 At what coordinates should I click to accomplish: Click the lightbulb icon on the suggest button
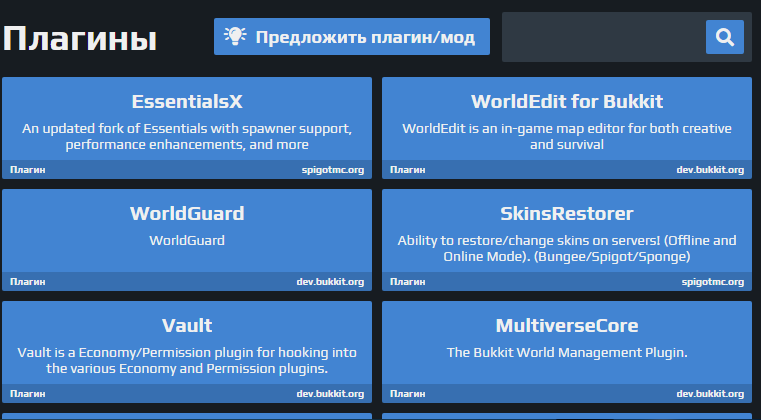click(235, 36)
